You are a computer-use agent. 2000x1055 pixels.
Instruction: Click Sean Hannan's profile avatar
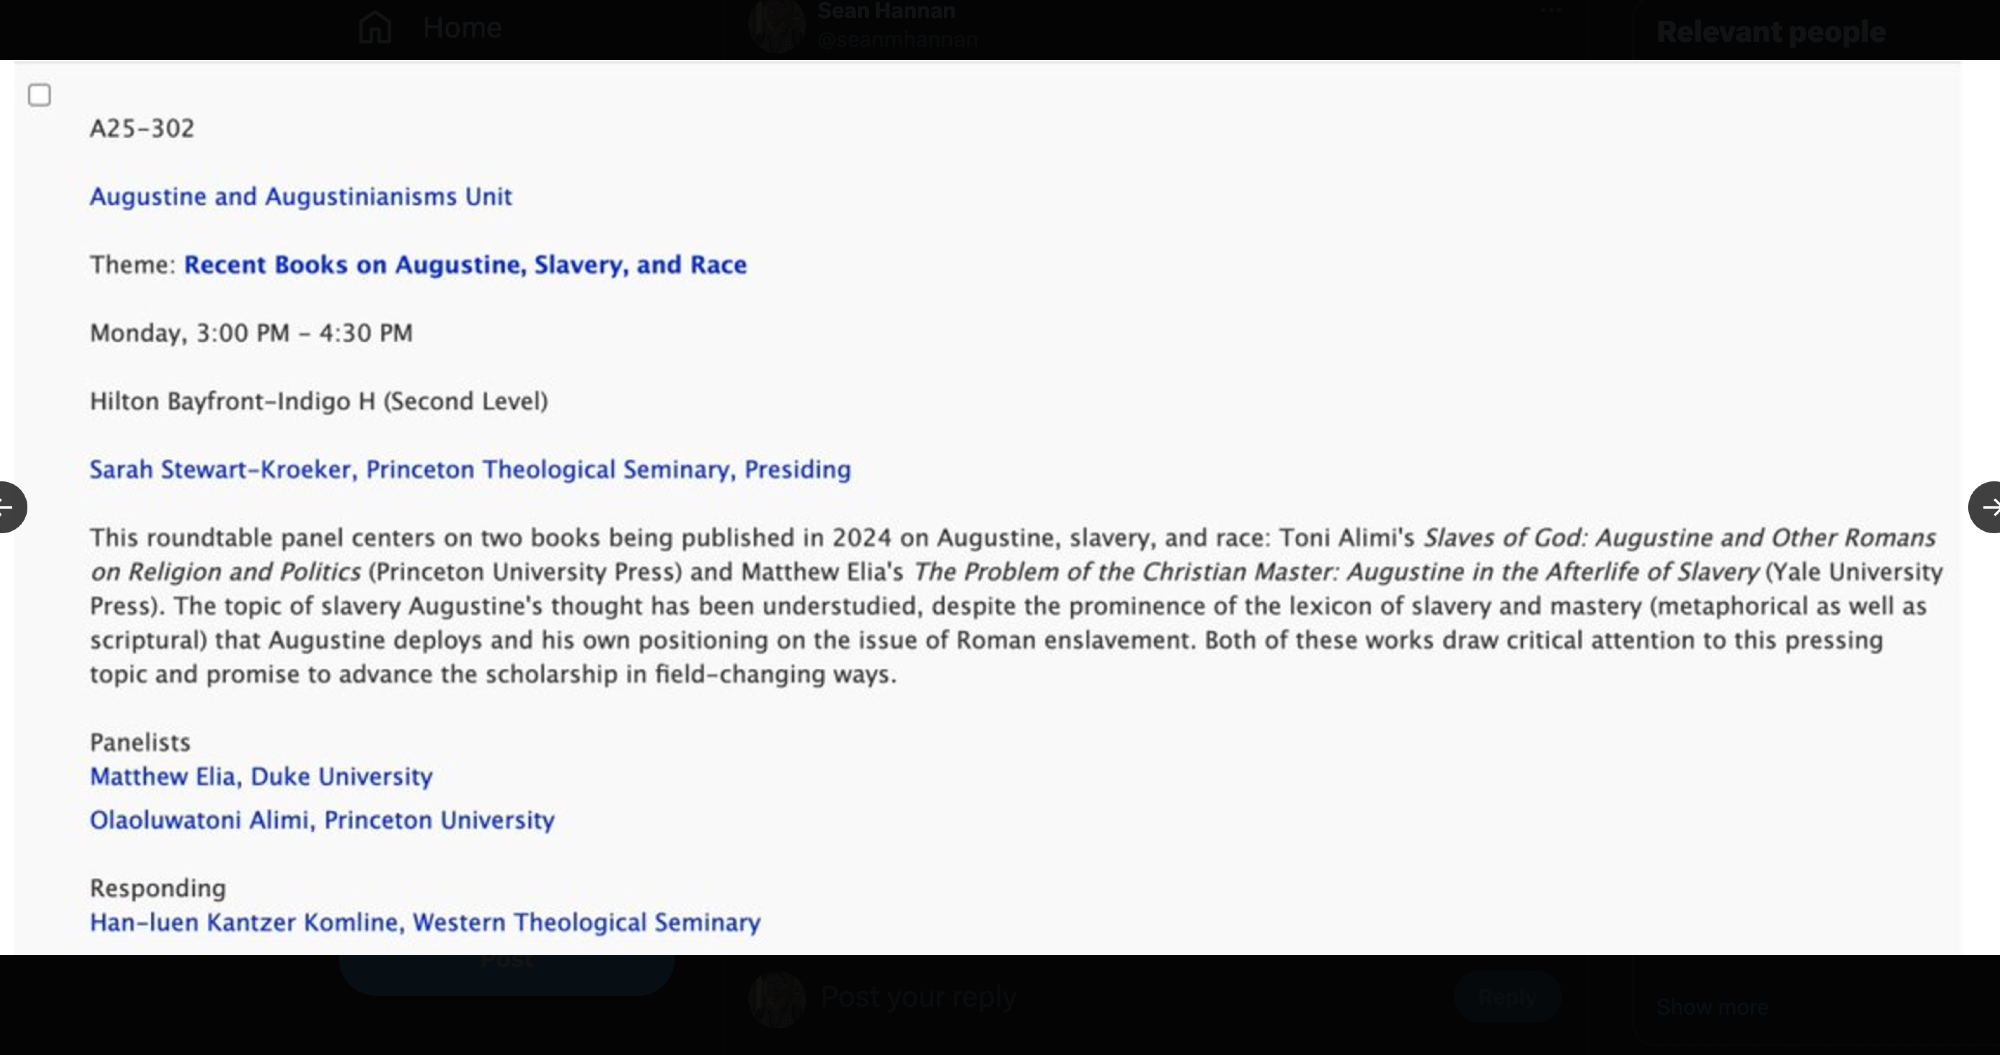click(777, 26)
